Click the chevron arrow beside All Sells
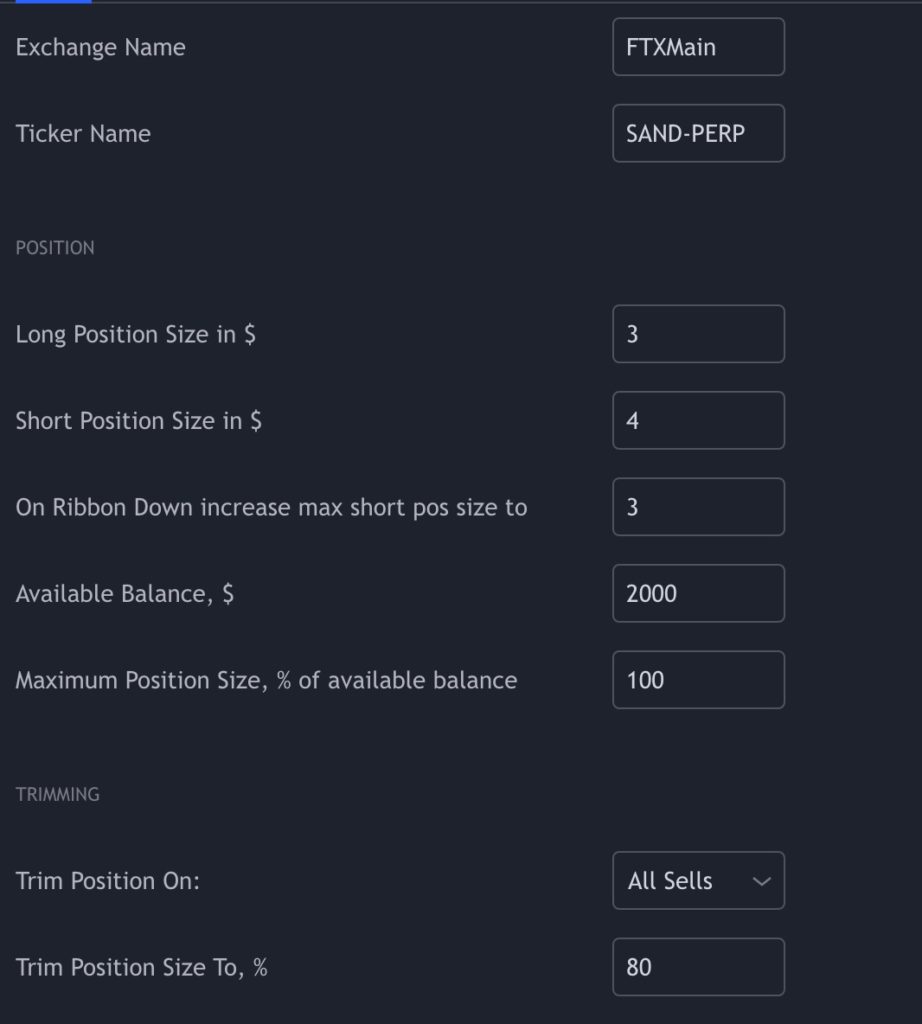 [x=761, y=882]
